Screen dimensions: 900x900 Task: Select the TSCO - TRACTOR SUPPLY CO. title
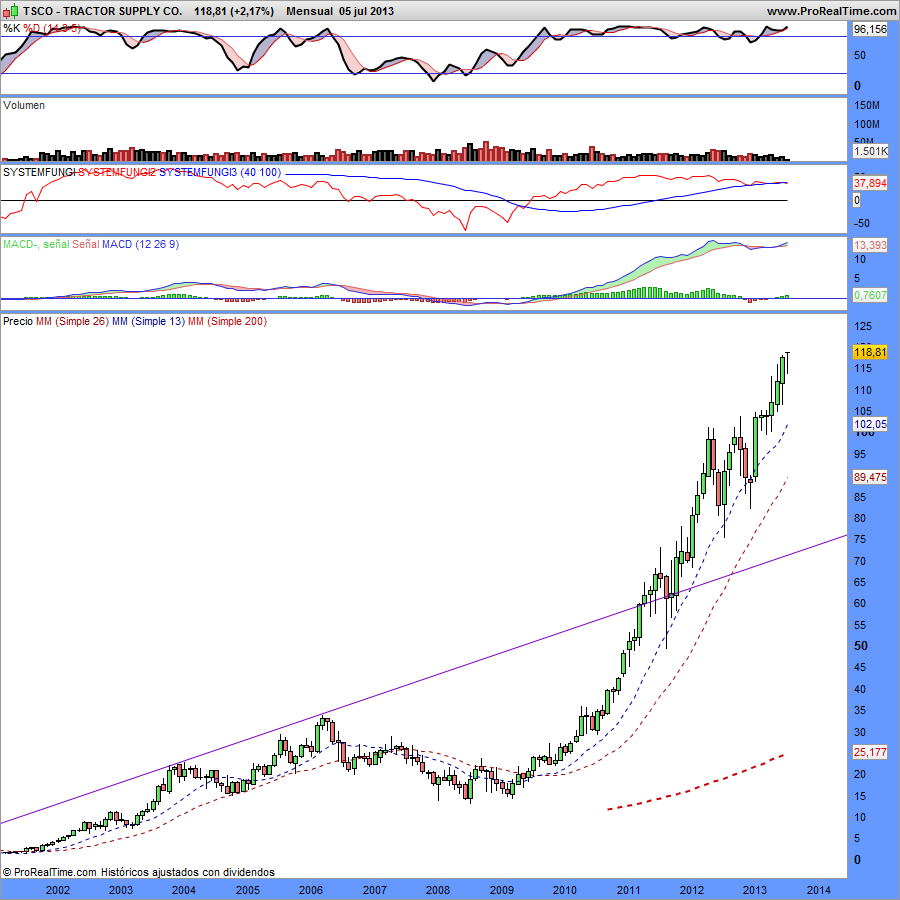coord(102,11)
